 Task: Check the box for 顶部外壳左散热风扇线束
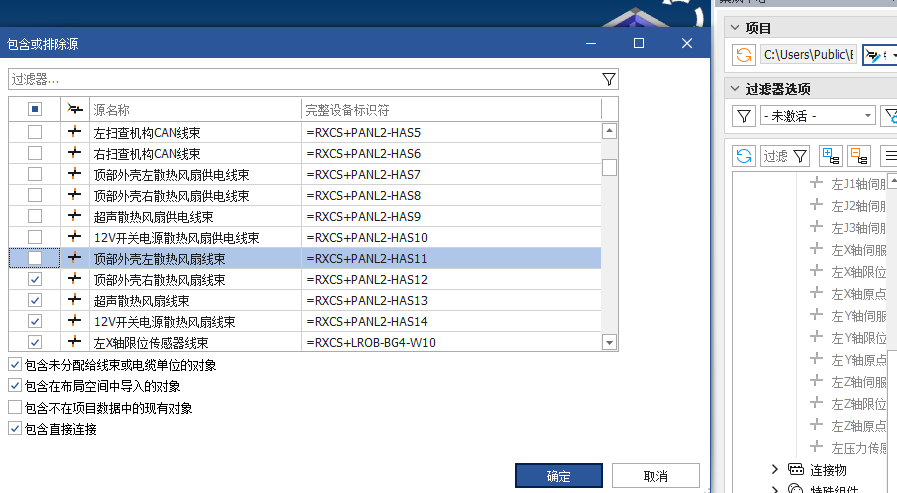35,259
